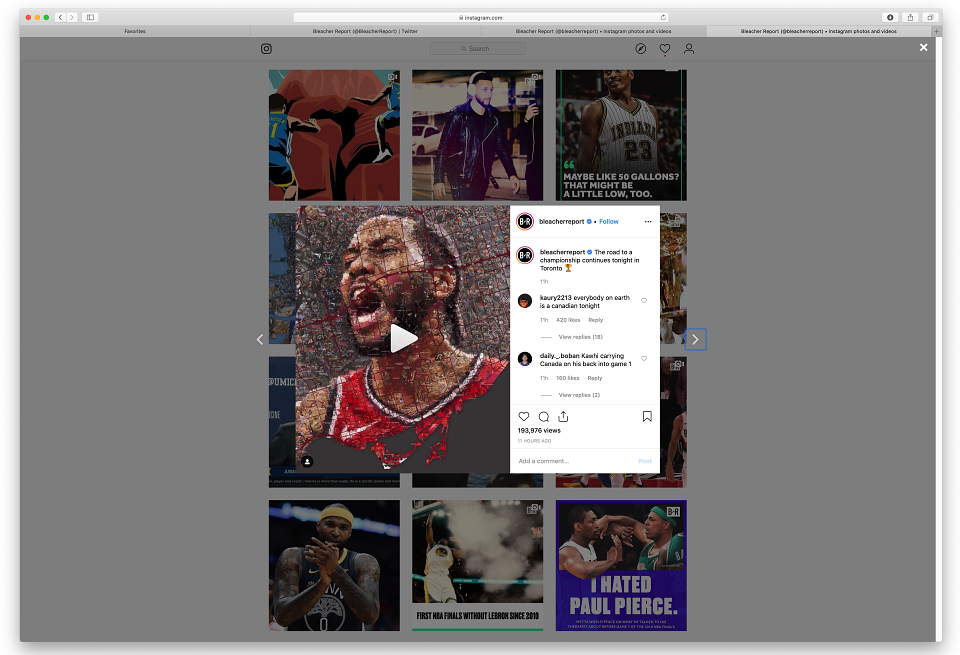
Task: Follow bleacherreport
Action: (609, 222)
